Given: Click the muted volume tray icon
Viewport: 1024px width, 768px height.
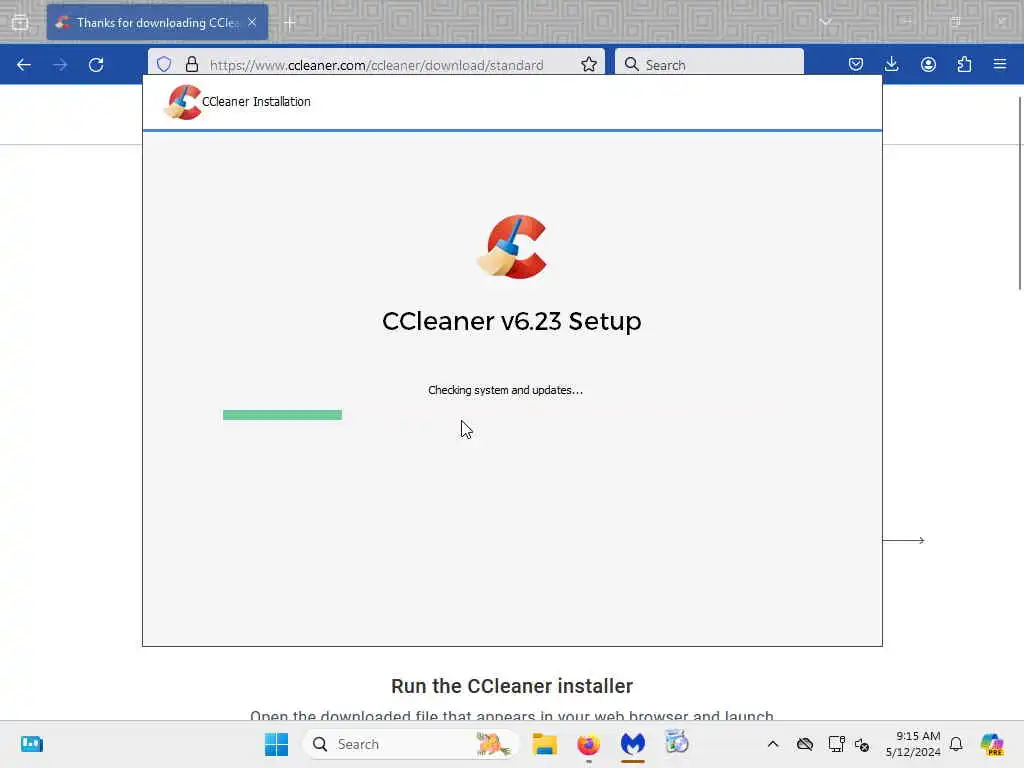Looking at the screenshot, I should (862, 744).
